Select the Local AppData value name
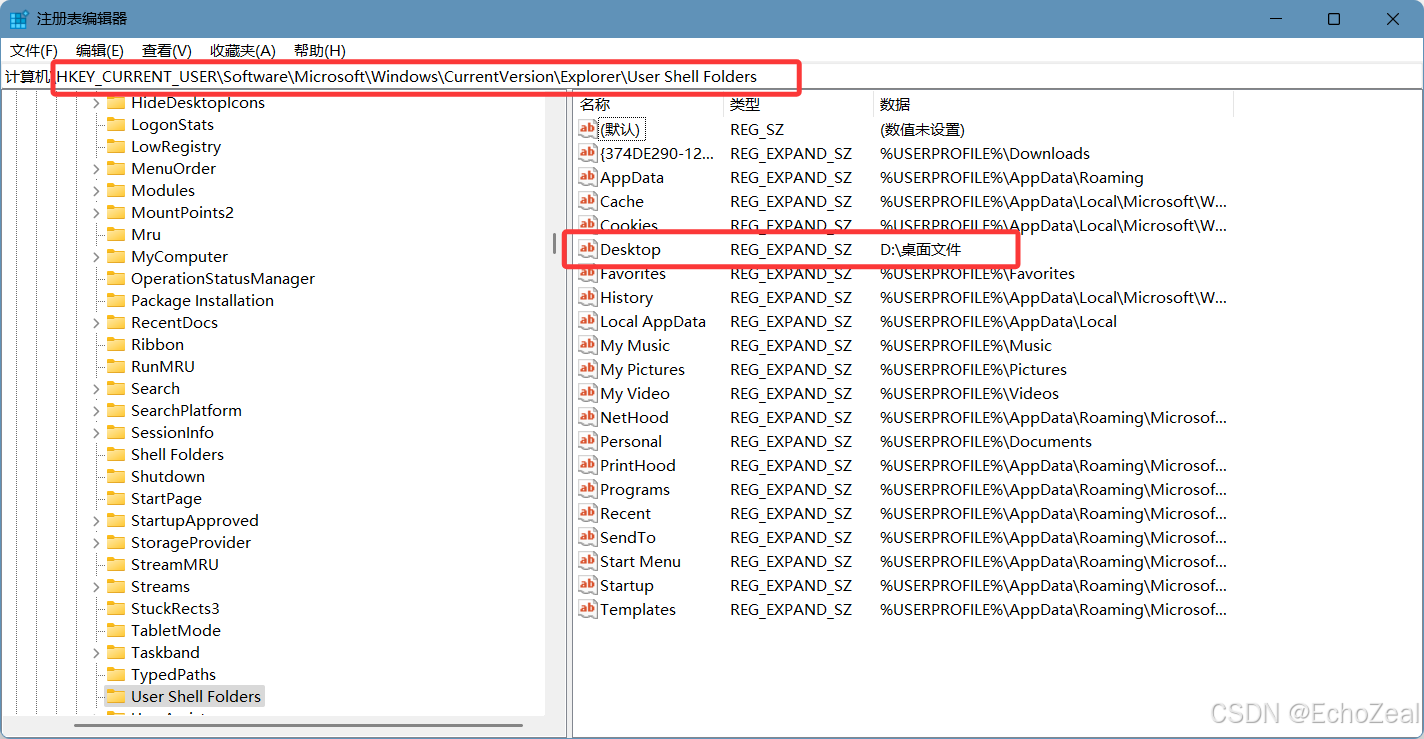Screen dimensions: 1424x739 click(653, 321)
